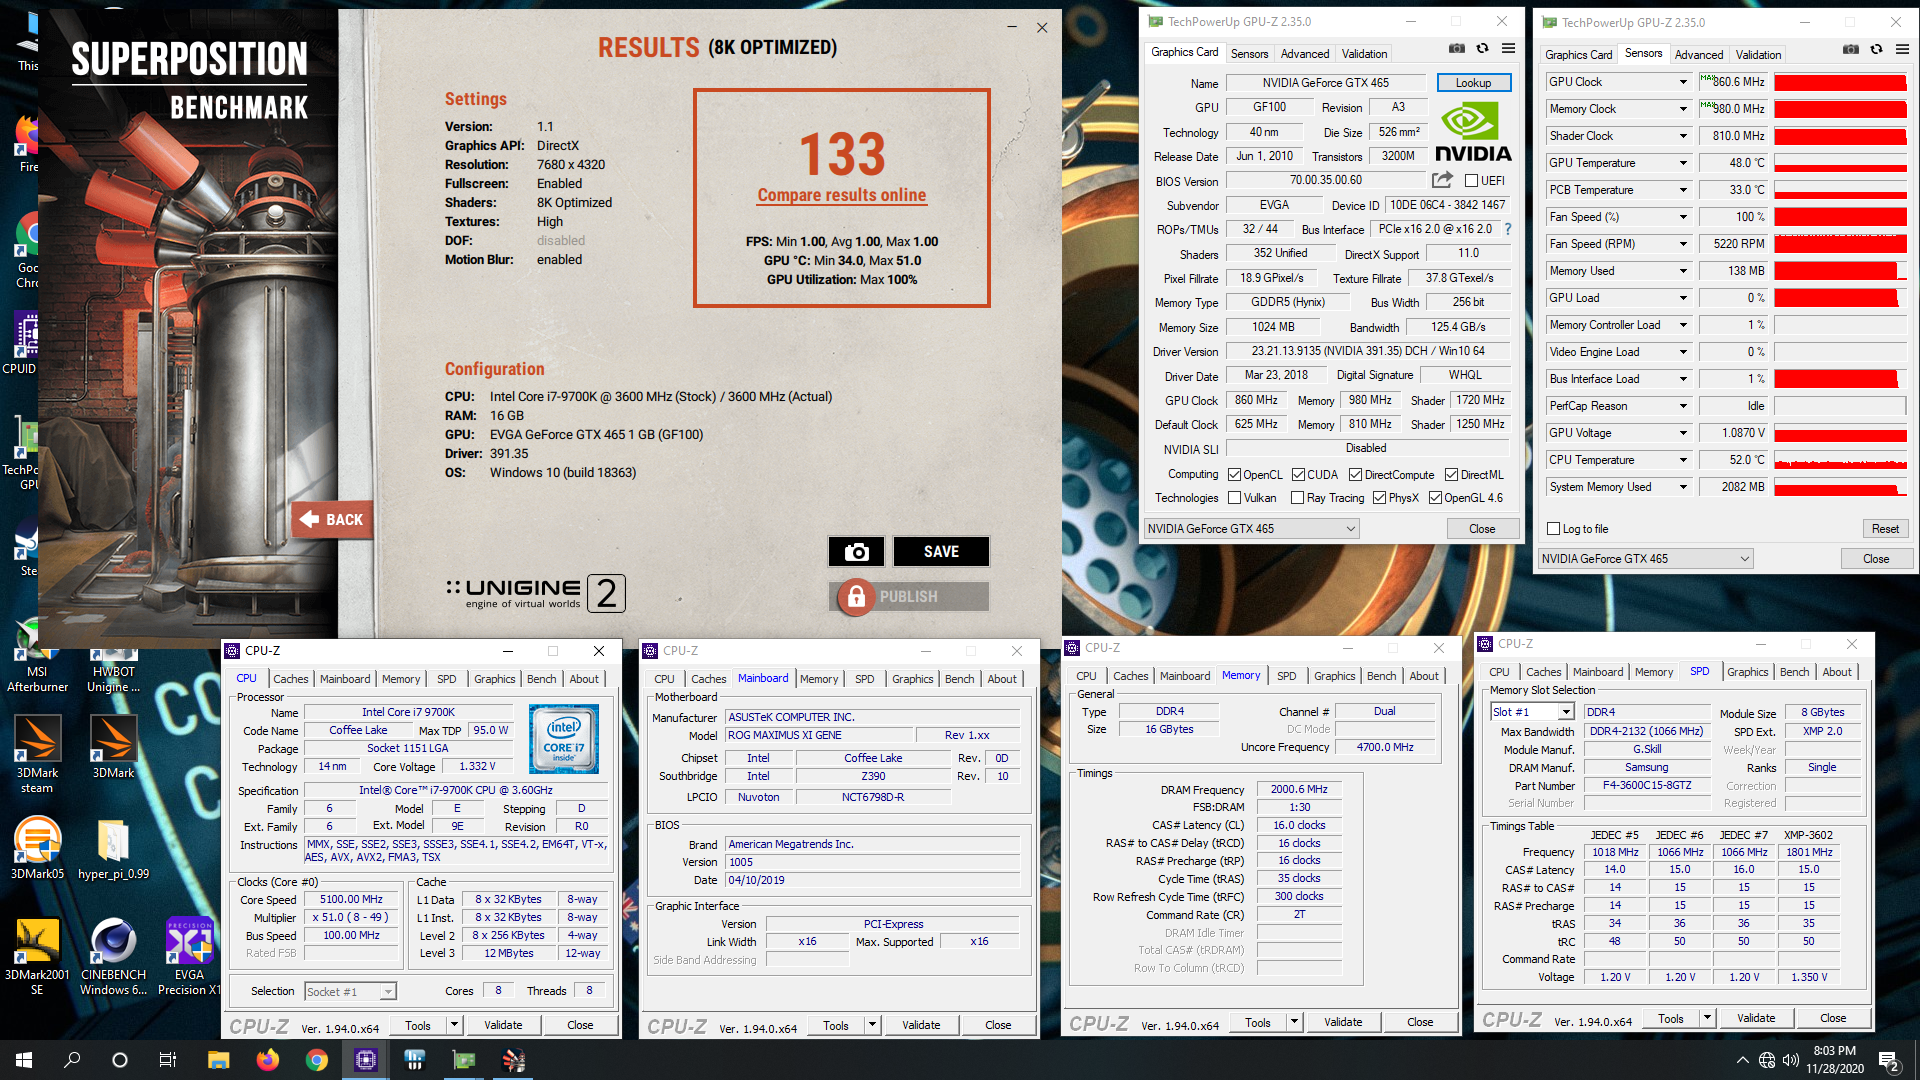
Task: Toggle the DirectML checkbox
Action: pos(1451,475)
